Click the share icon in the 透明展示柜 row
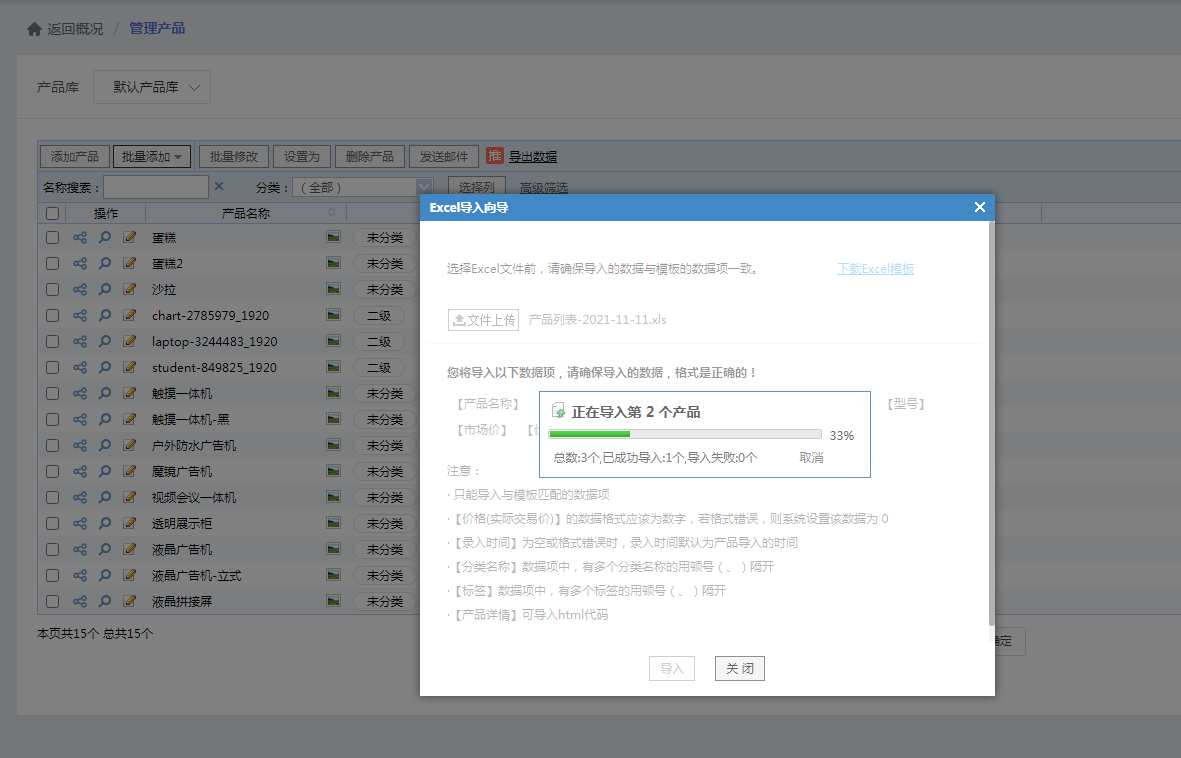1181x758 pixels. (80, 523)
